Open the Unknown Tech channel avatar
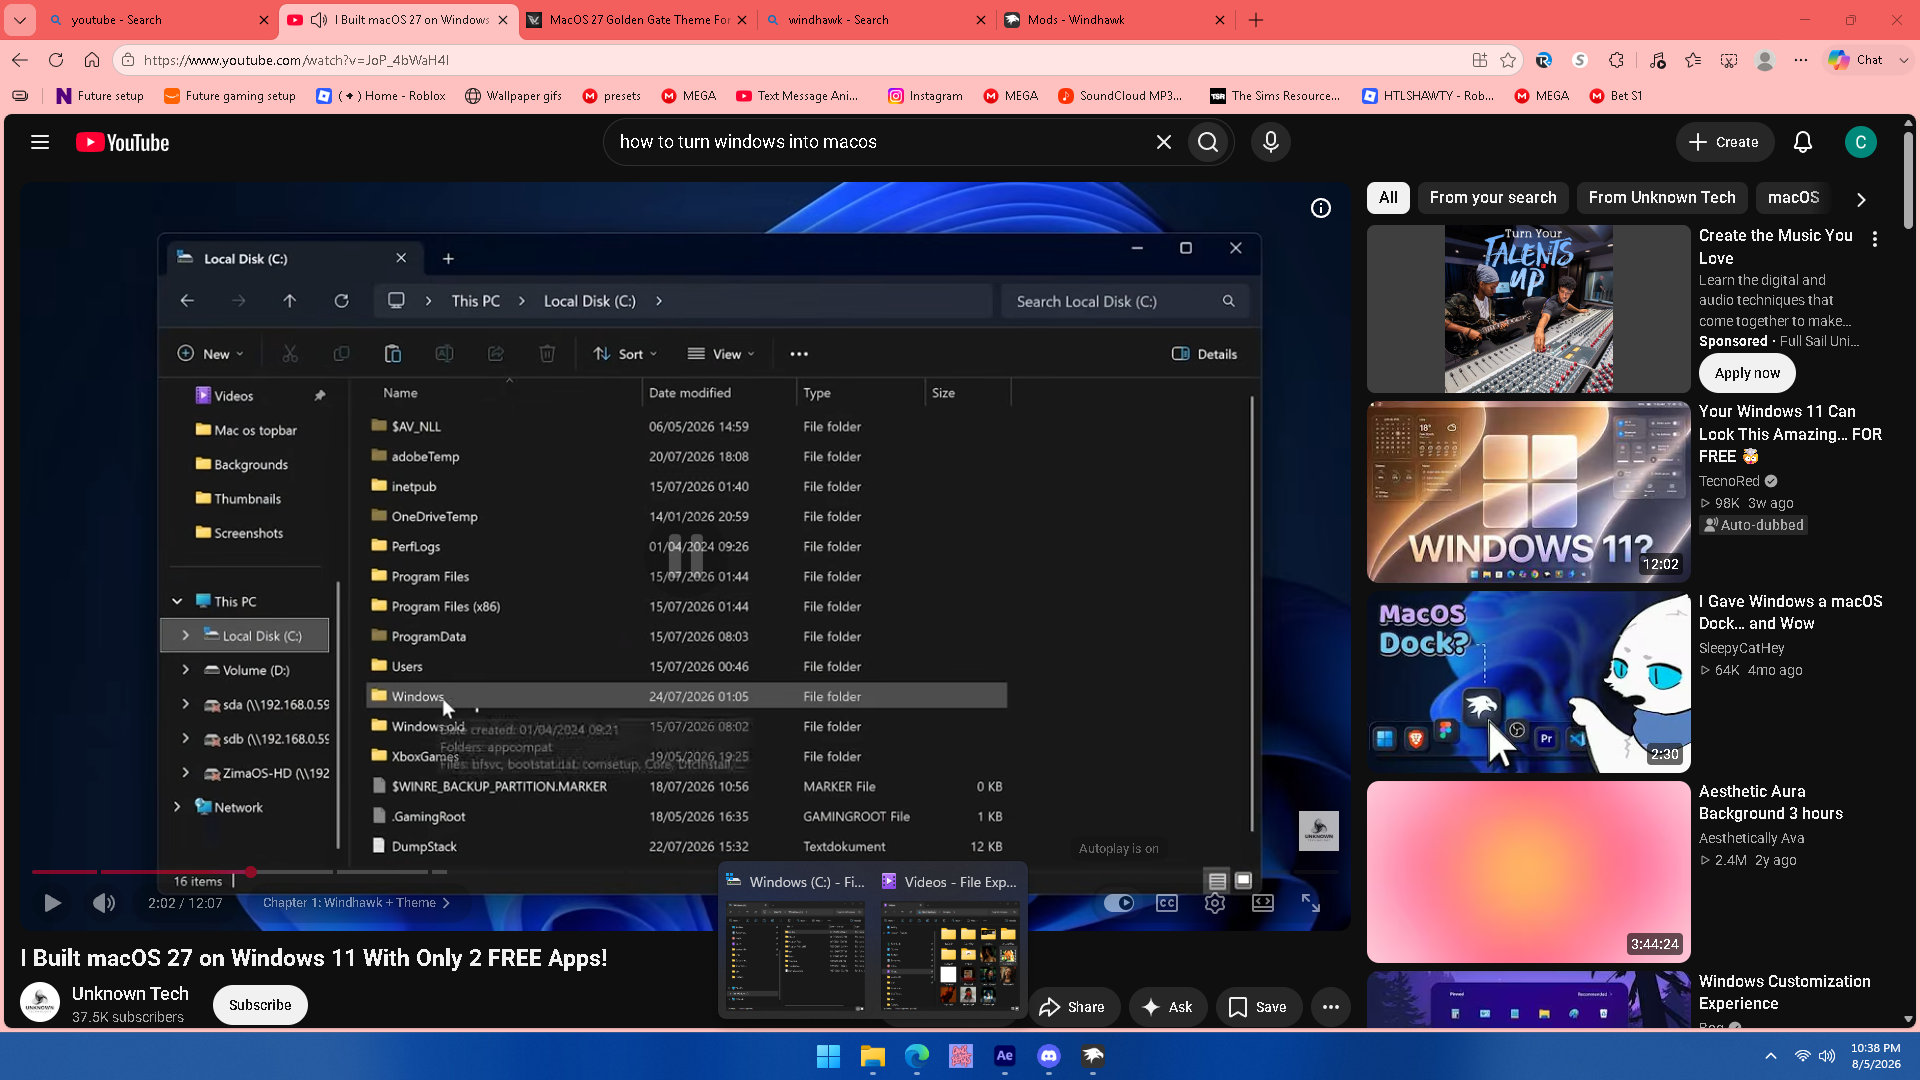The width and height of the screenshot is (1920, 1080). point(40,1003)
